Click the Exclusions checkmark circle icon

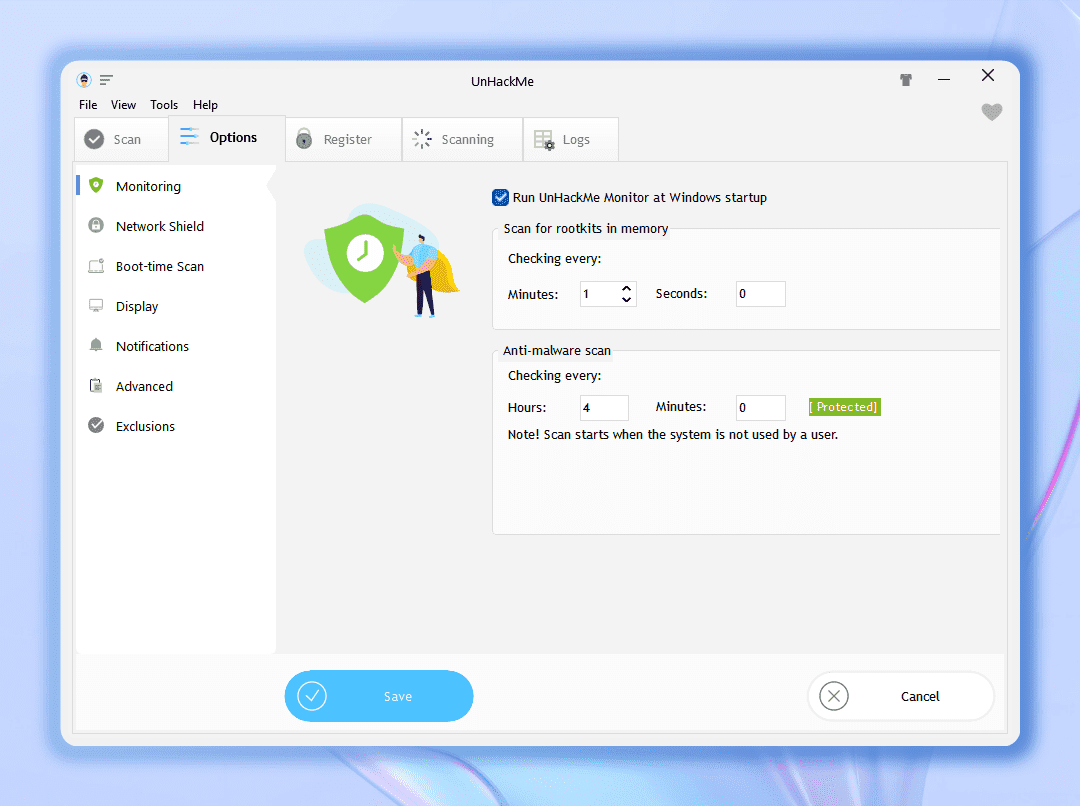(96, 425)
